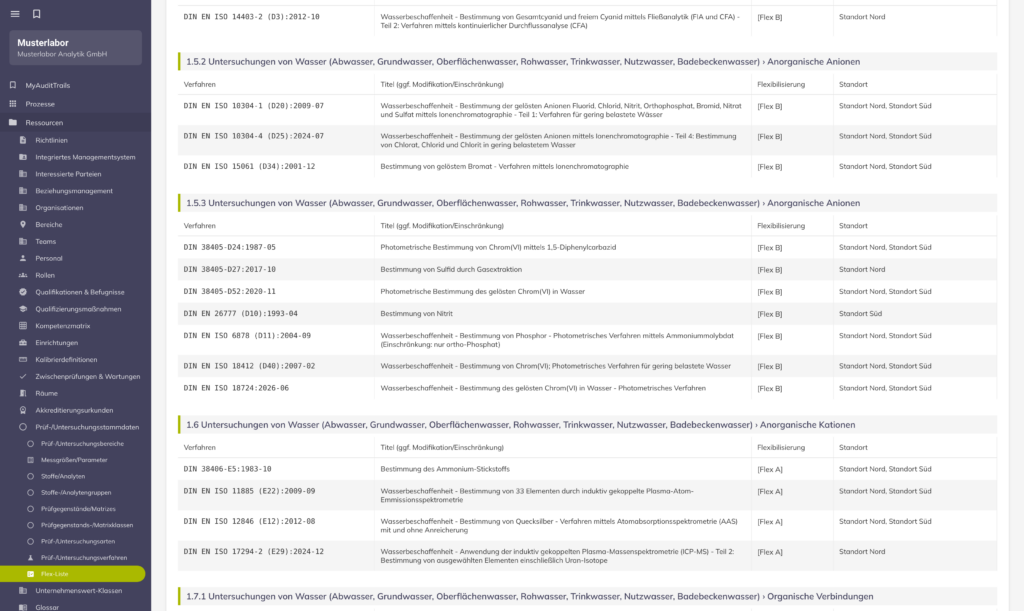Click '[Flex B]' in the DIN EN ISO 15061 row

[x=769, y=167]
